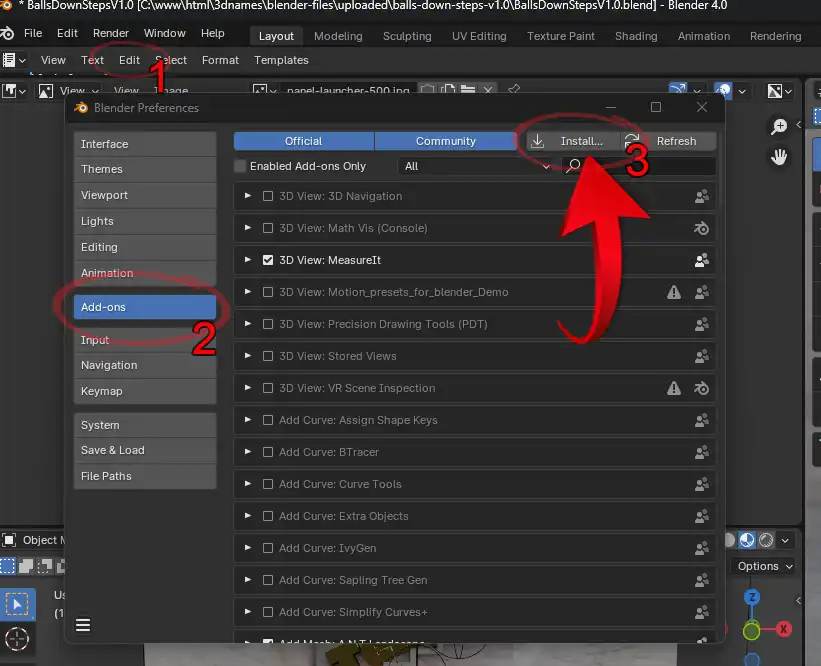Switch to the Sculpting workspace tab
The image size is (821, 666).
pyautogui.click(x=407, y=36)
